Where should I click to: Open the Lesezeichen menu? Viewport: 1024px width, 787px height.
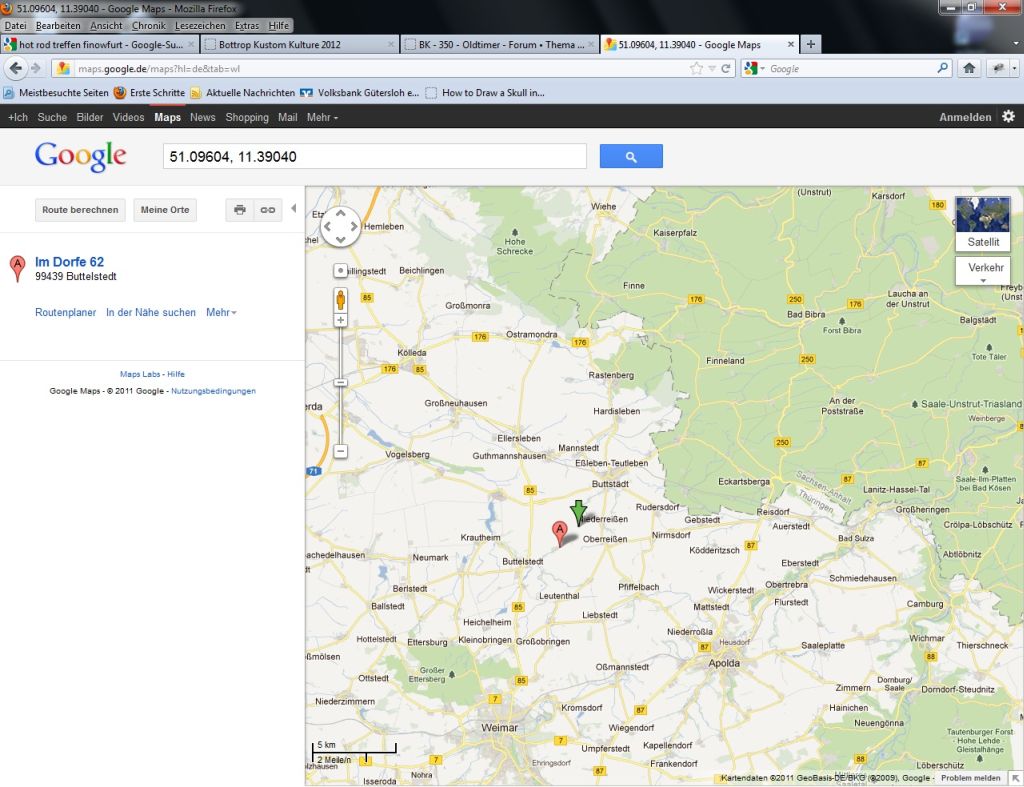point(200,26)
